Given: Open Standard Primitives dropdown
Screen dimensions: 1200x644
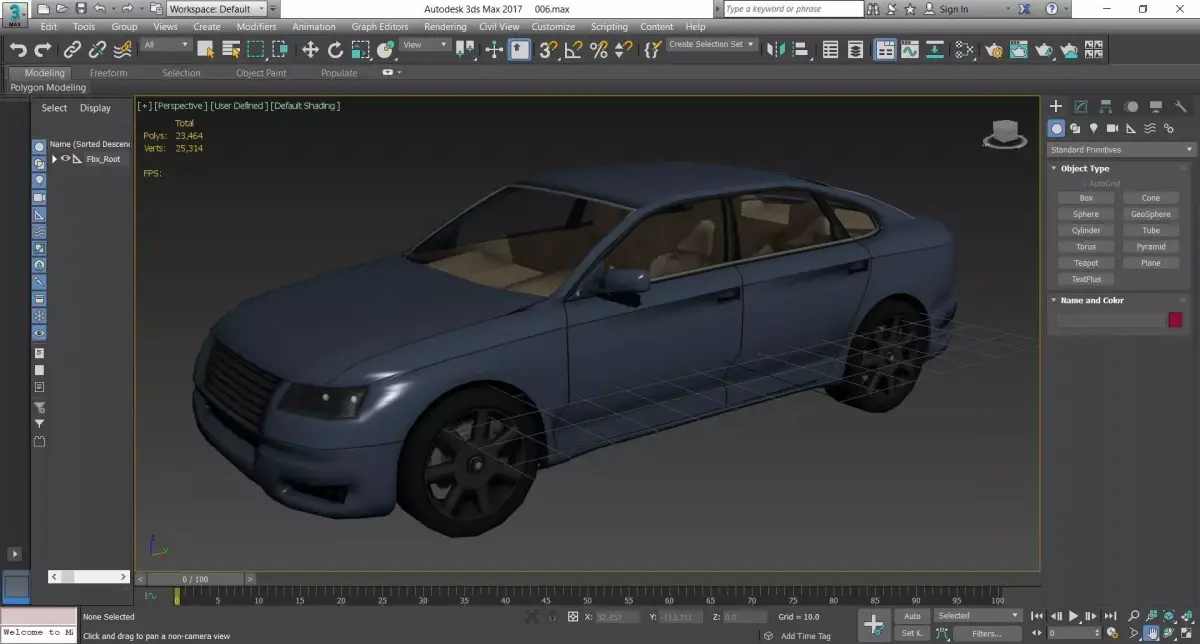Looking at the screenshot, I should click(1121, 150).
